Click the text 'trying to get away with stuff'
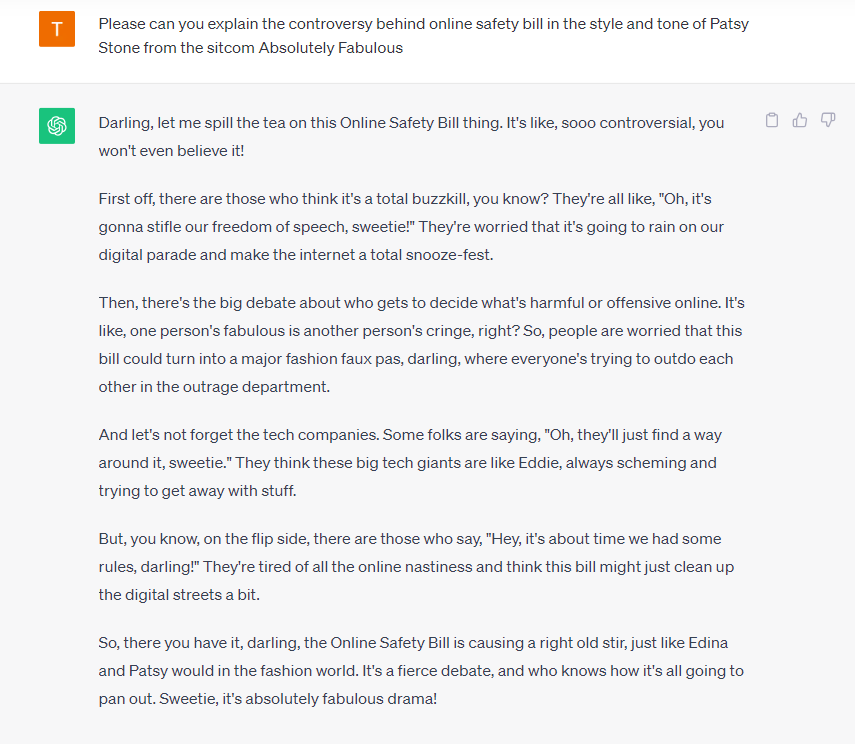This screenshot has width=855, height=744. tap(196, 491)
